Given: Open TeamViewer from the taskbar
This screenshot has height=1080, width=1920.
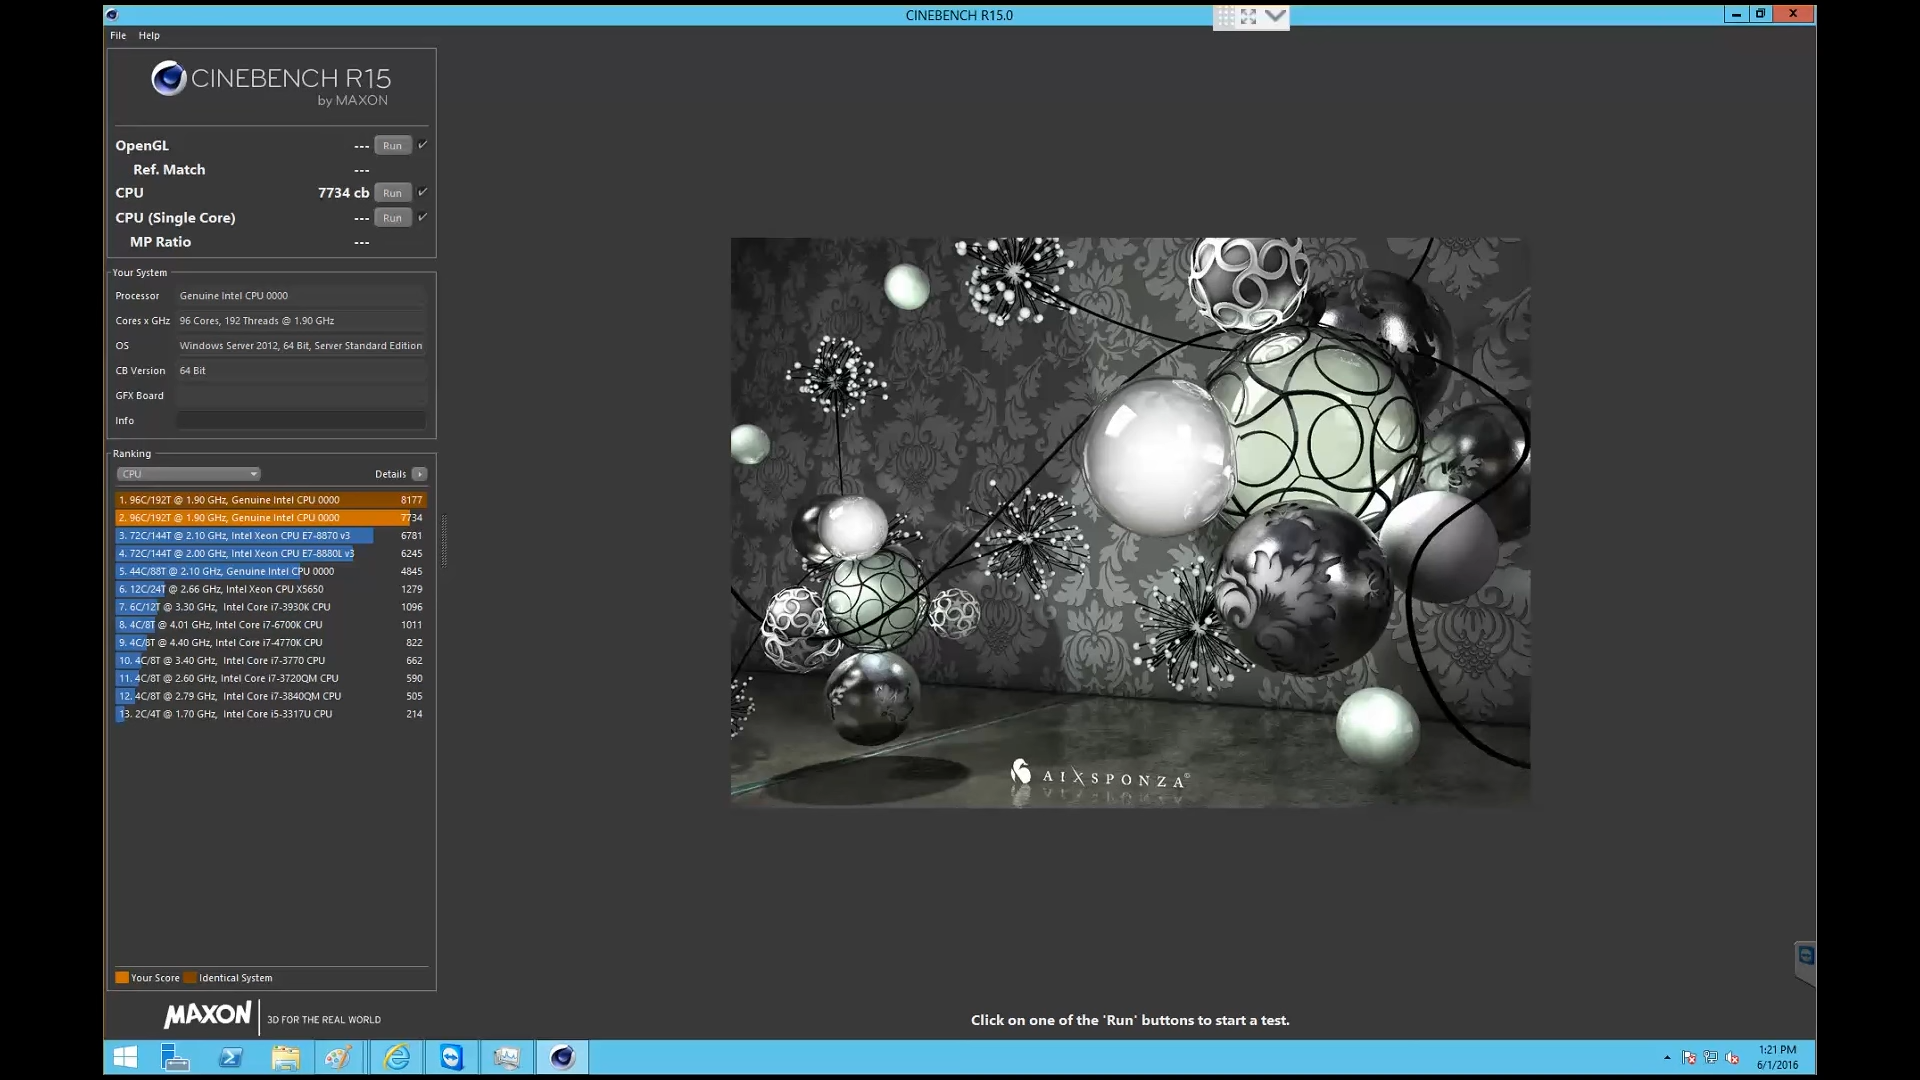Looking at the screenshot, I should coord(452,1057).
